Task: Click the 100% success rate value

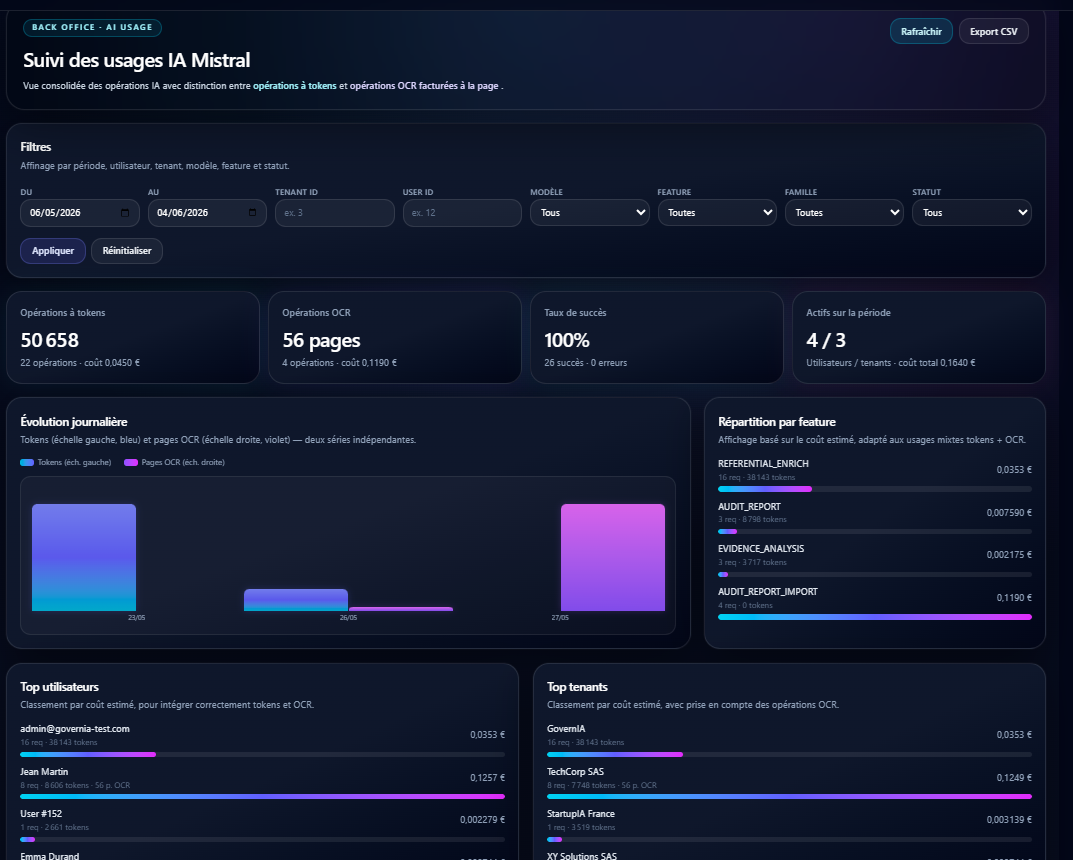Action: [567, 340]
